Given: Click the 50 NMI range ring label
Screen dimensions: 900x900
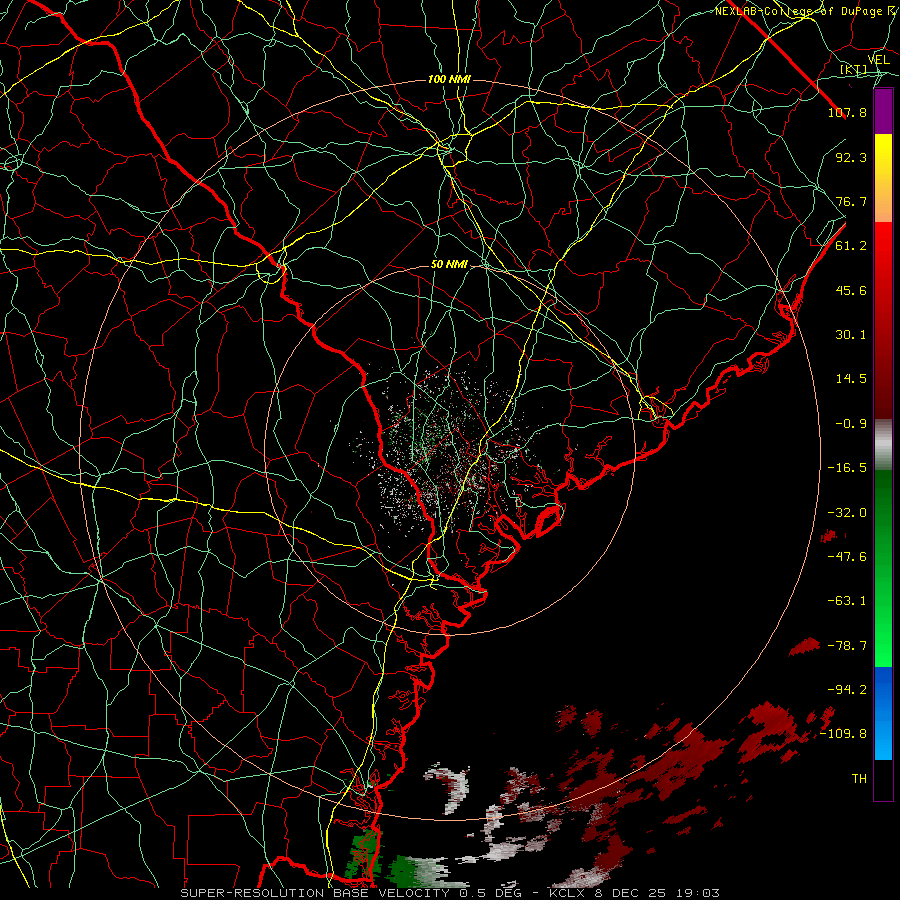Looking at the screenshot, I should [449, 265].
